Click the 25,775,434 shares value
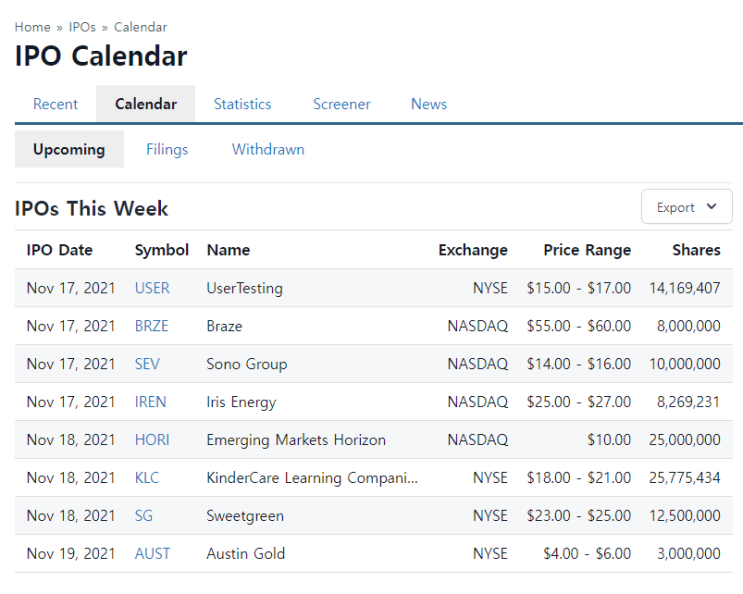Image resolution: width=743 pixels, height=594 pixels. (685, 477)
